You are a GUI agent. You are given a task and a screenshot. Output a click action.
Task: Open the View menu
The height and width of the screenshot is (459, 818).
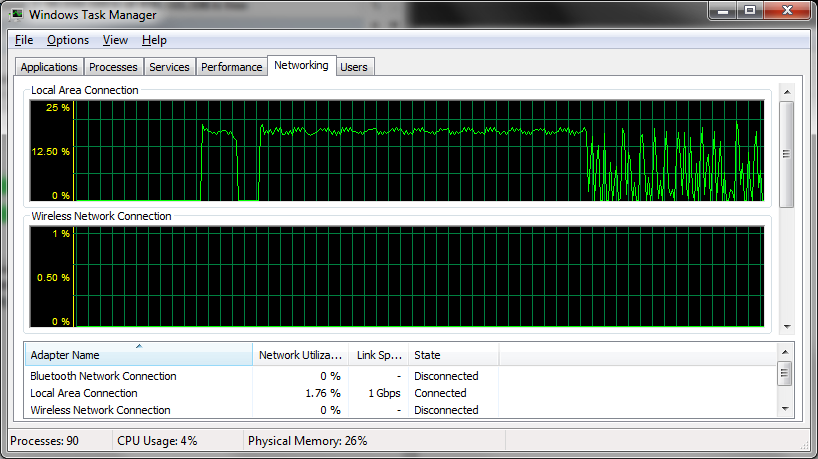coord(115,40)
